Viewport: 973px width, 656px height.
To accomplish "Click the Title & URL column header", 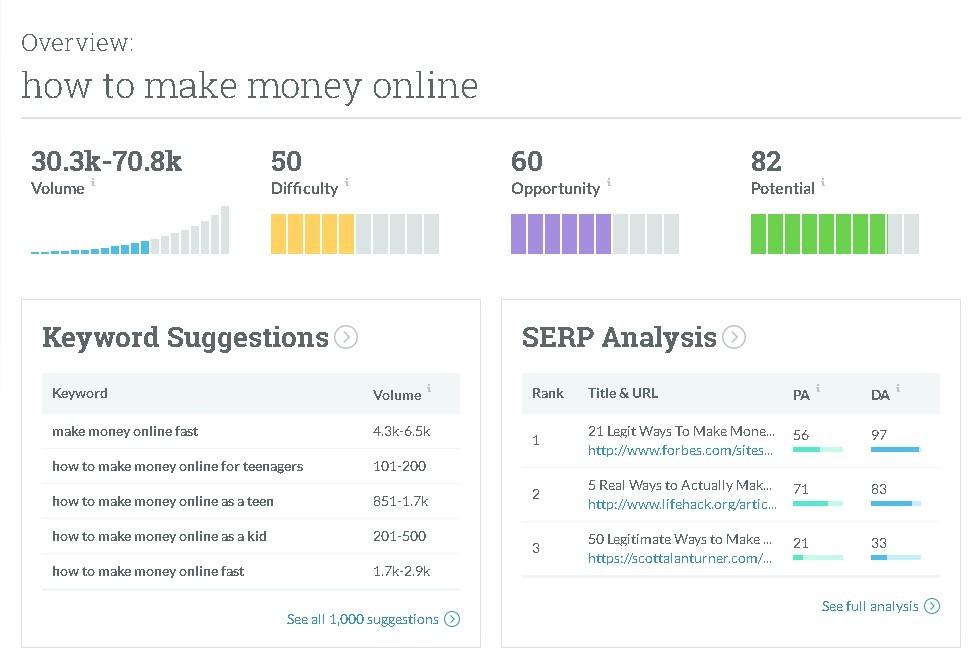I will pyautogui.click(x=622, y=393).
